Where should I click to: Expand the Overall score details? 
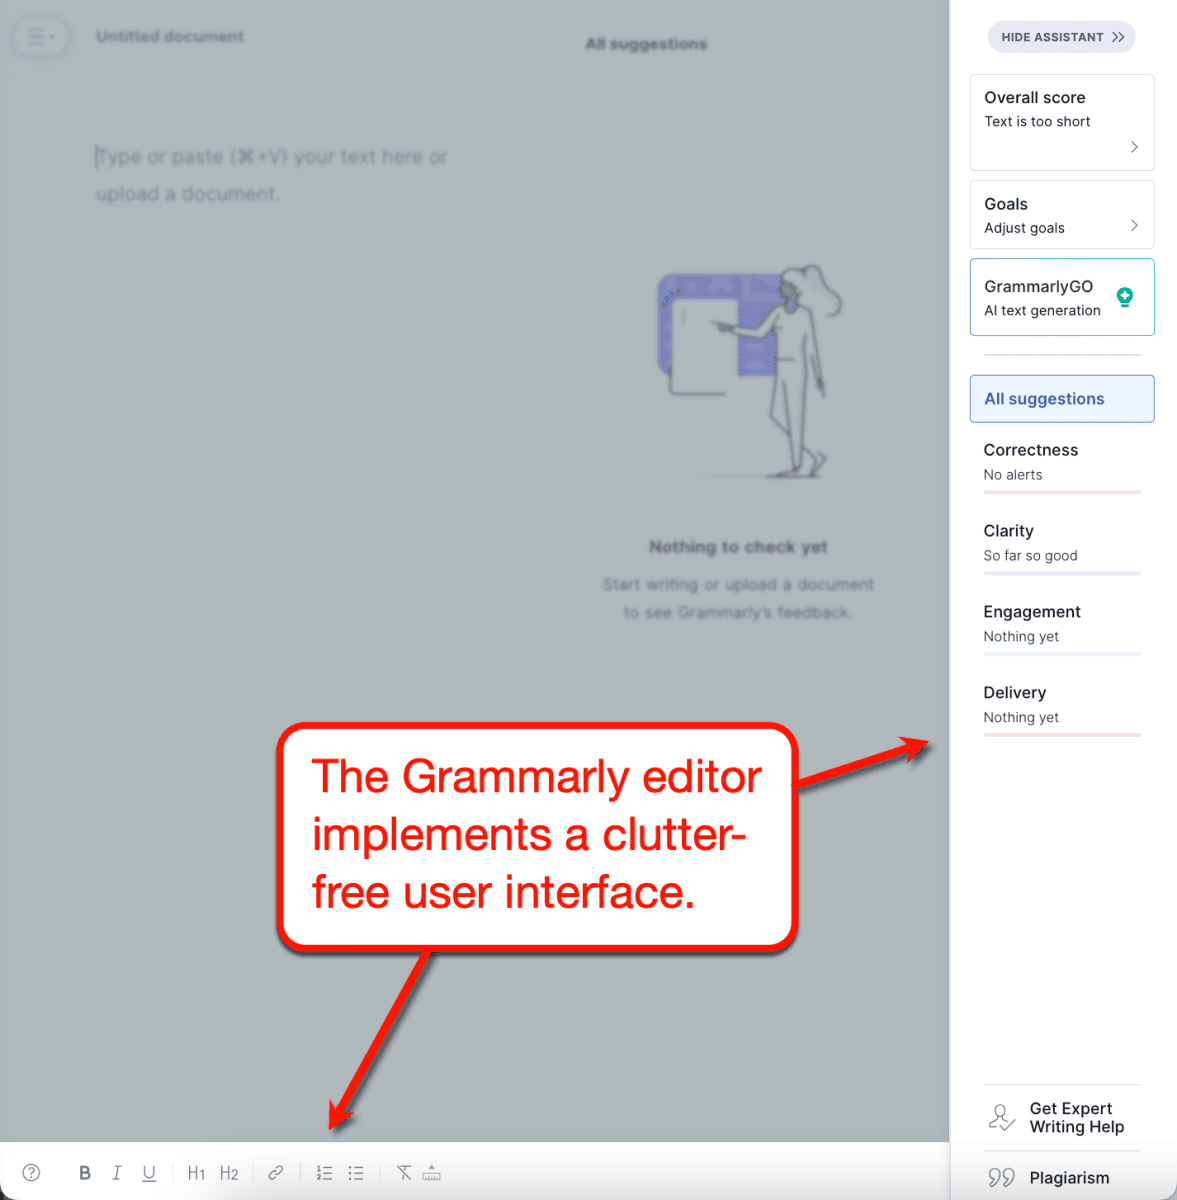point(1061,122)
